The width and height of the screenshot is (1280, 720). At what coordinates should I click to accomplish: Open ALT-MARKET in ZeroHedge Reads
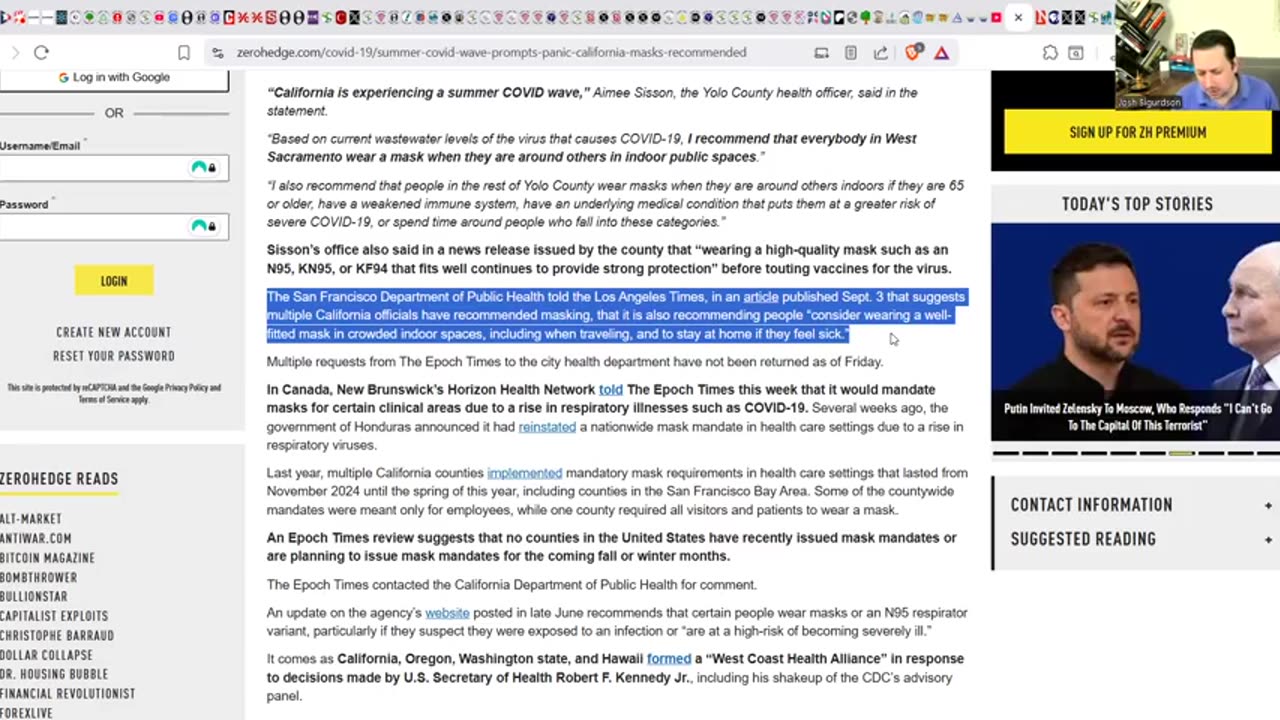click(31, 519)
